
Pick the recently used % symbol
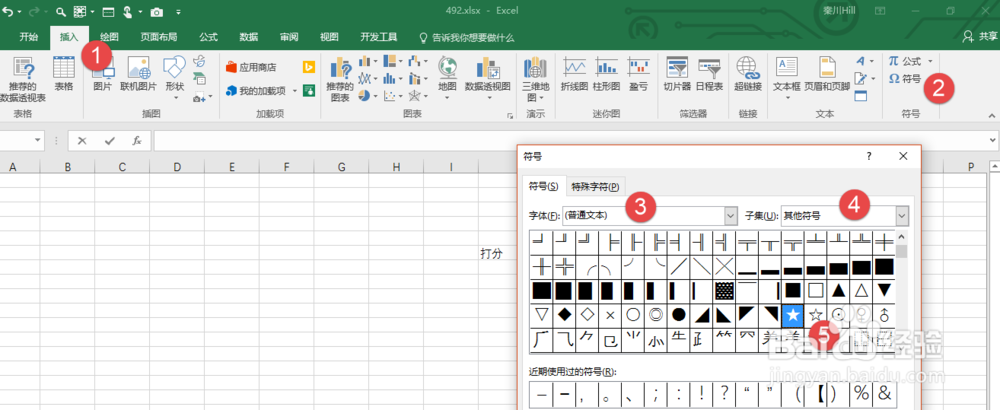[861, 393]
